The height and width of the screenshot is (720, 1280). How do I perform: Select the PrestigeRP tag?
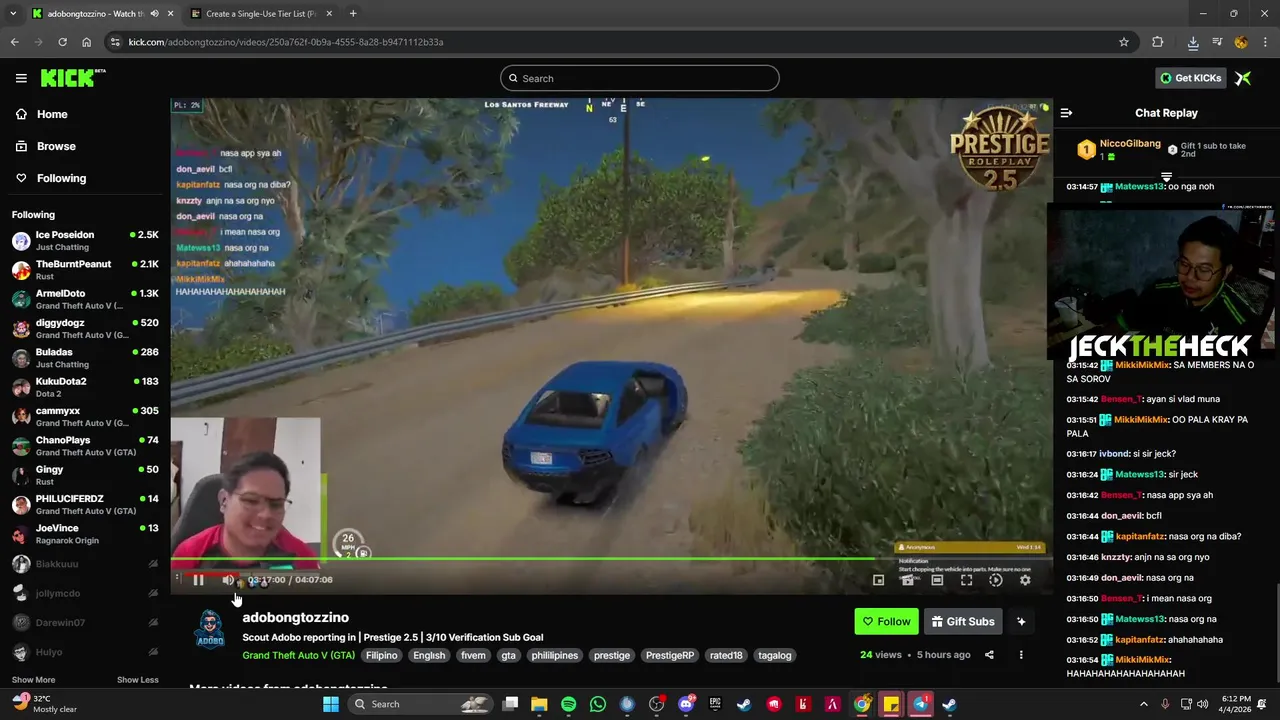click(x=669, y=655)
